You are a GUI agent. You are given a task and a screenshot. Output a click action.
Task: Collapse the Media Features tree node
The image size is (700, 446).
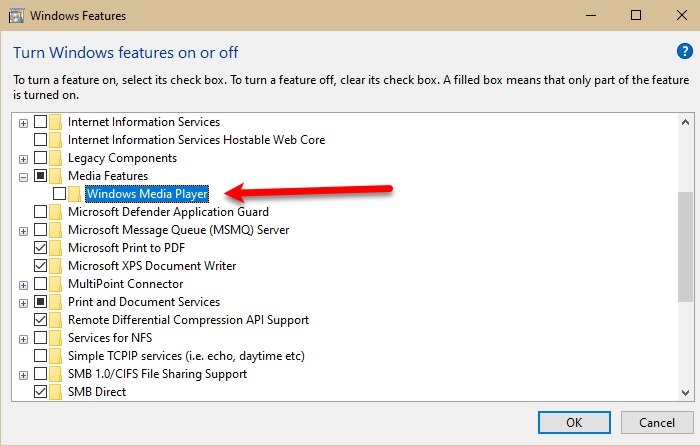coord(23,176)
